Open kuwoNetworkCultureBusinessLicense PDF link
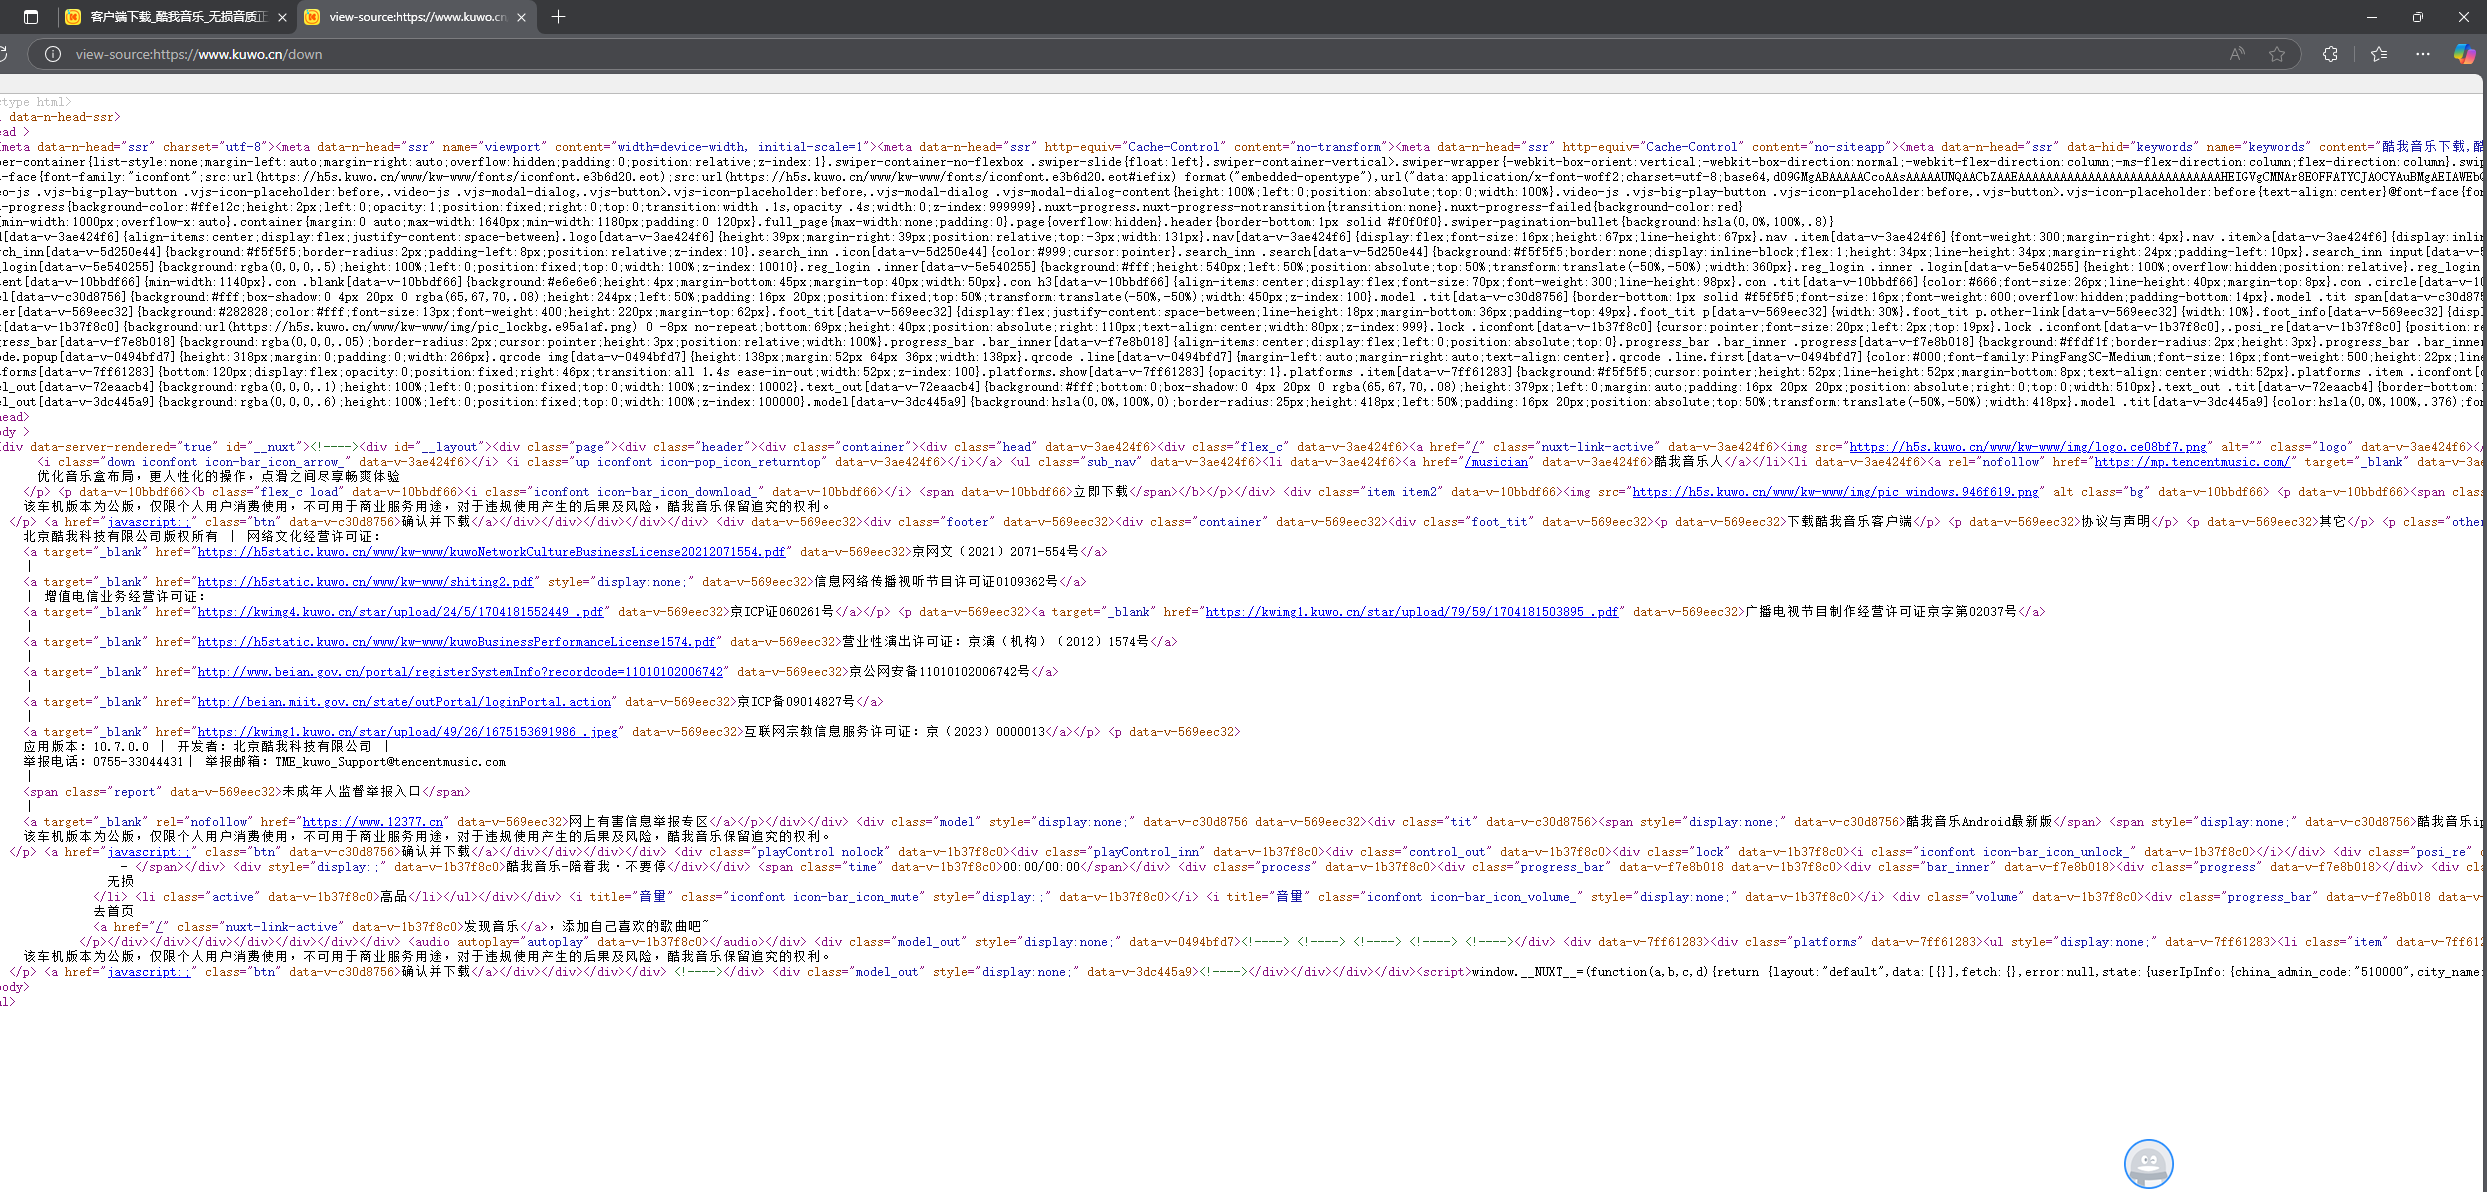 (491, 552)
